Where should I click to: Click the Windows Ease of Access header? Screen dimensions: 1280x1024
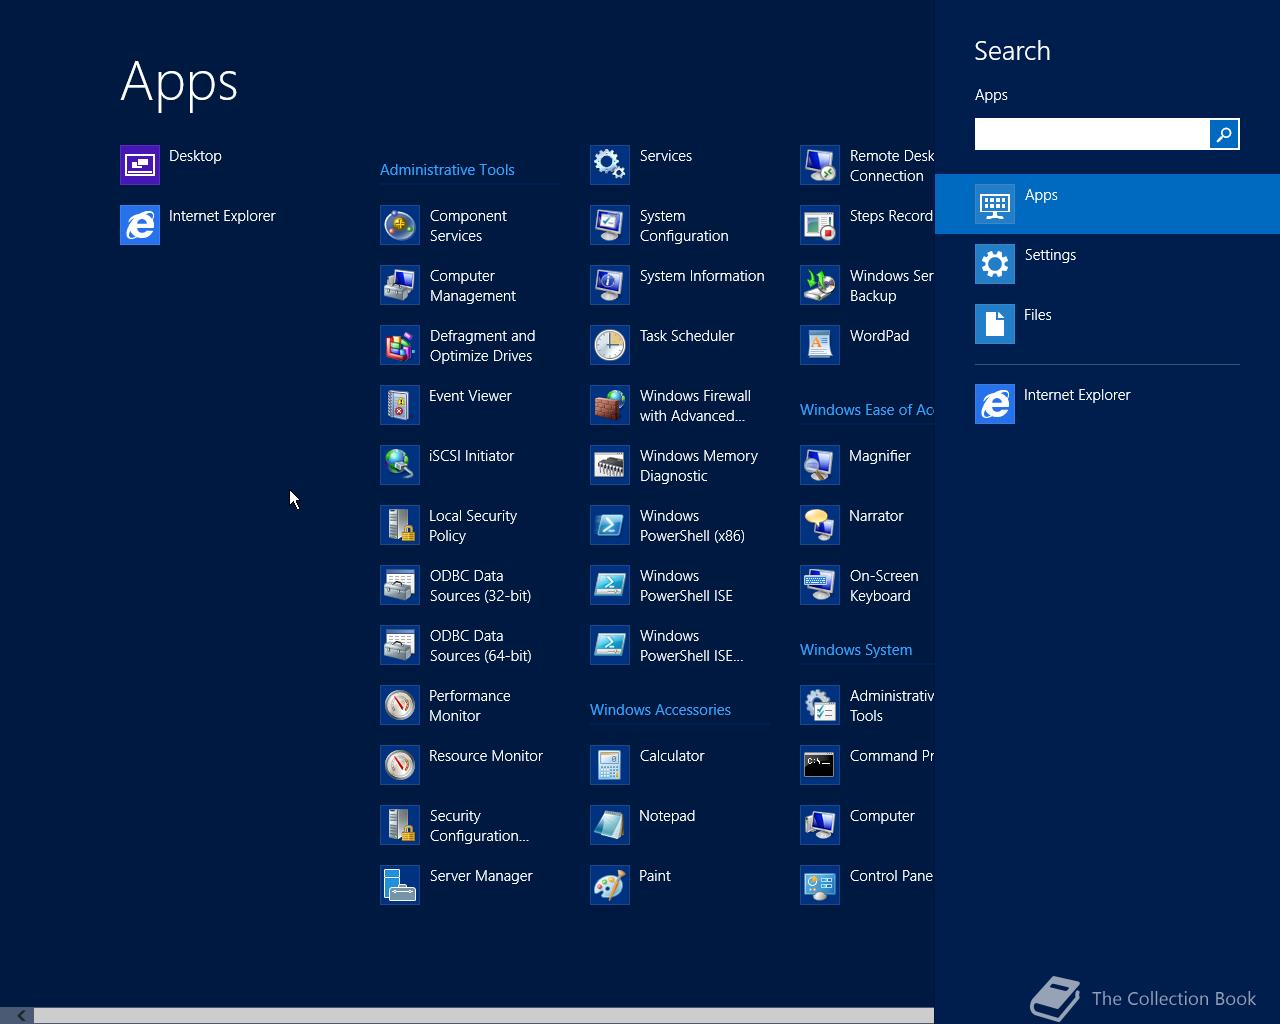tap(867, 410)
